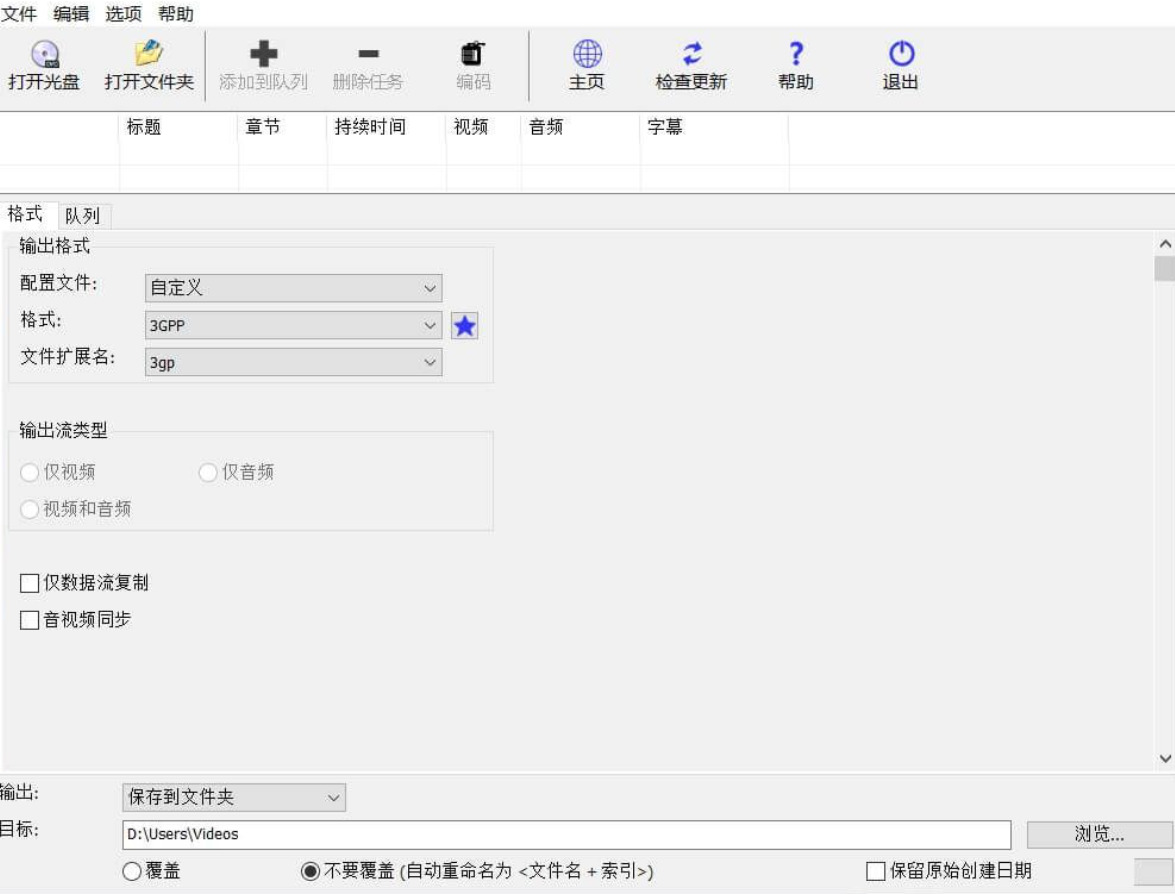Click the Video (视频) column header
Image resolution: width=1175 pixels, height=894 pixels.
pos(483,127)
